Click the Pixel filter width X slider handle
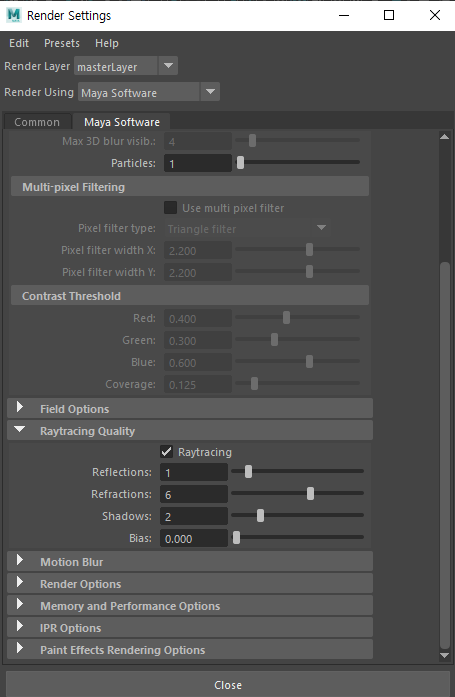 [x=310, y=249]
